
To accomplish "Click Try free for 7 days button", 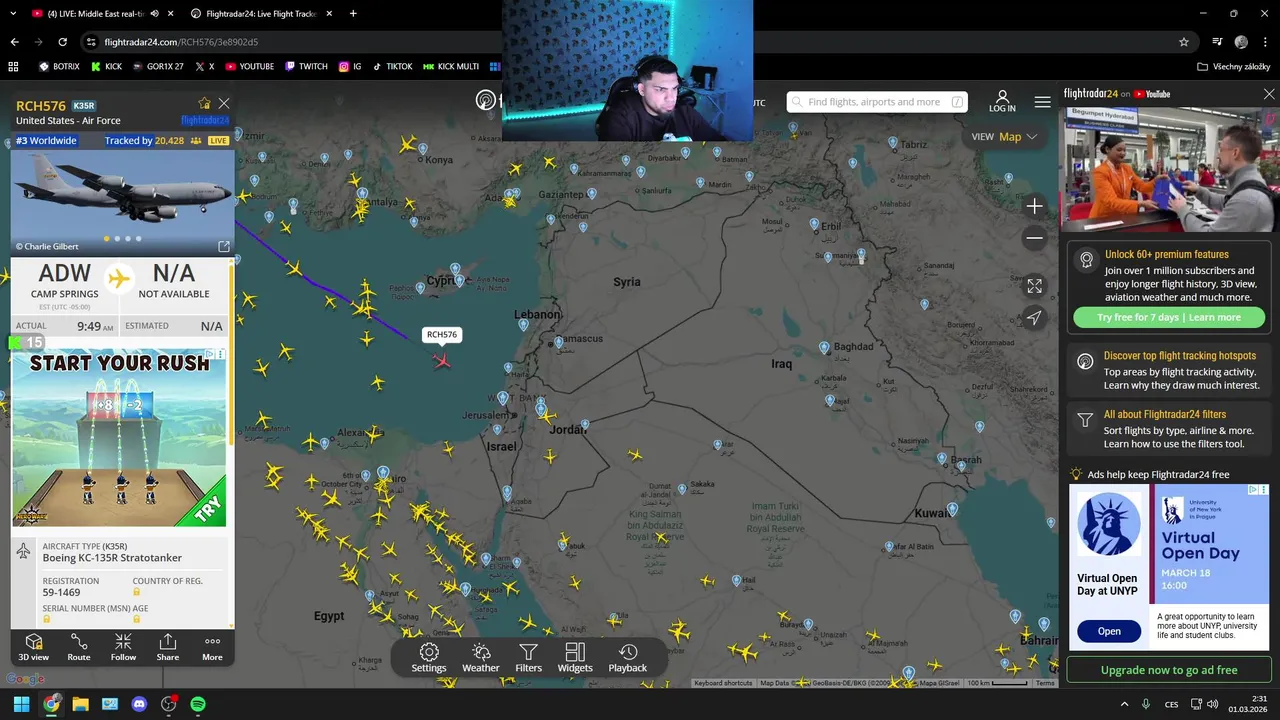I will [1169, 317].
